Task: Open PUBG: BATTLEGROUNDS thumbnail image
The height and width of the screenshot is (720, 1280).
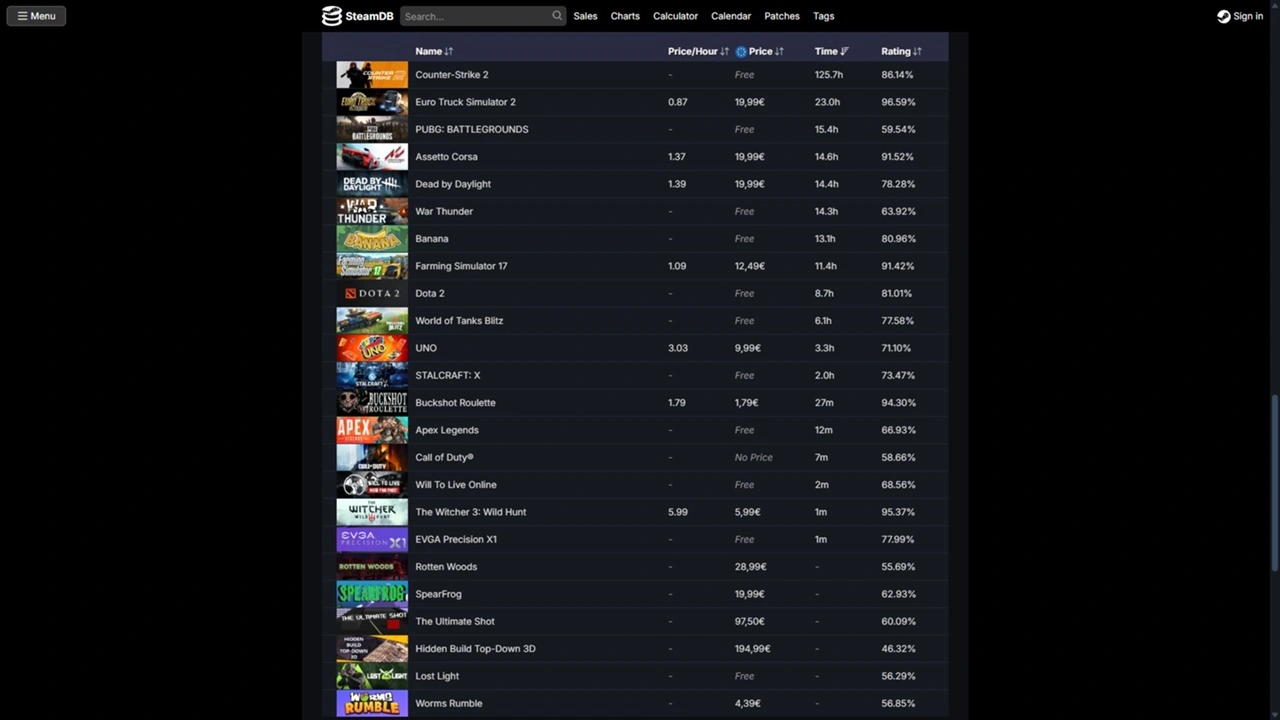Action: 372,129
